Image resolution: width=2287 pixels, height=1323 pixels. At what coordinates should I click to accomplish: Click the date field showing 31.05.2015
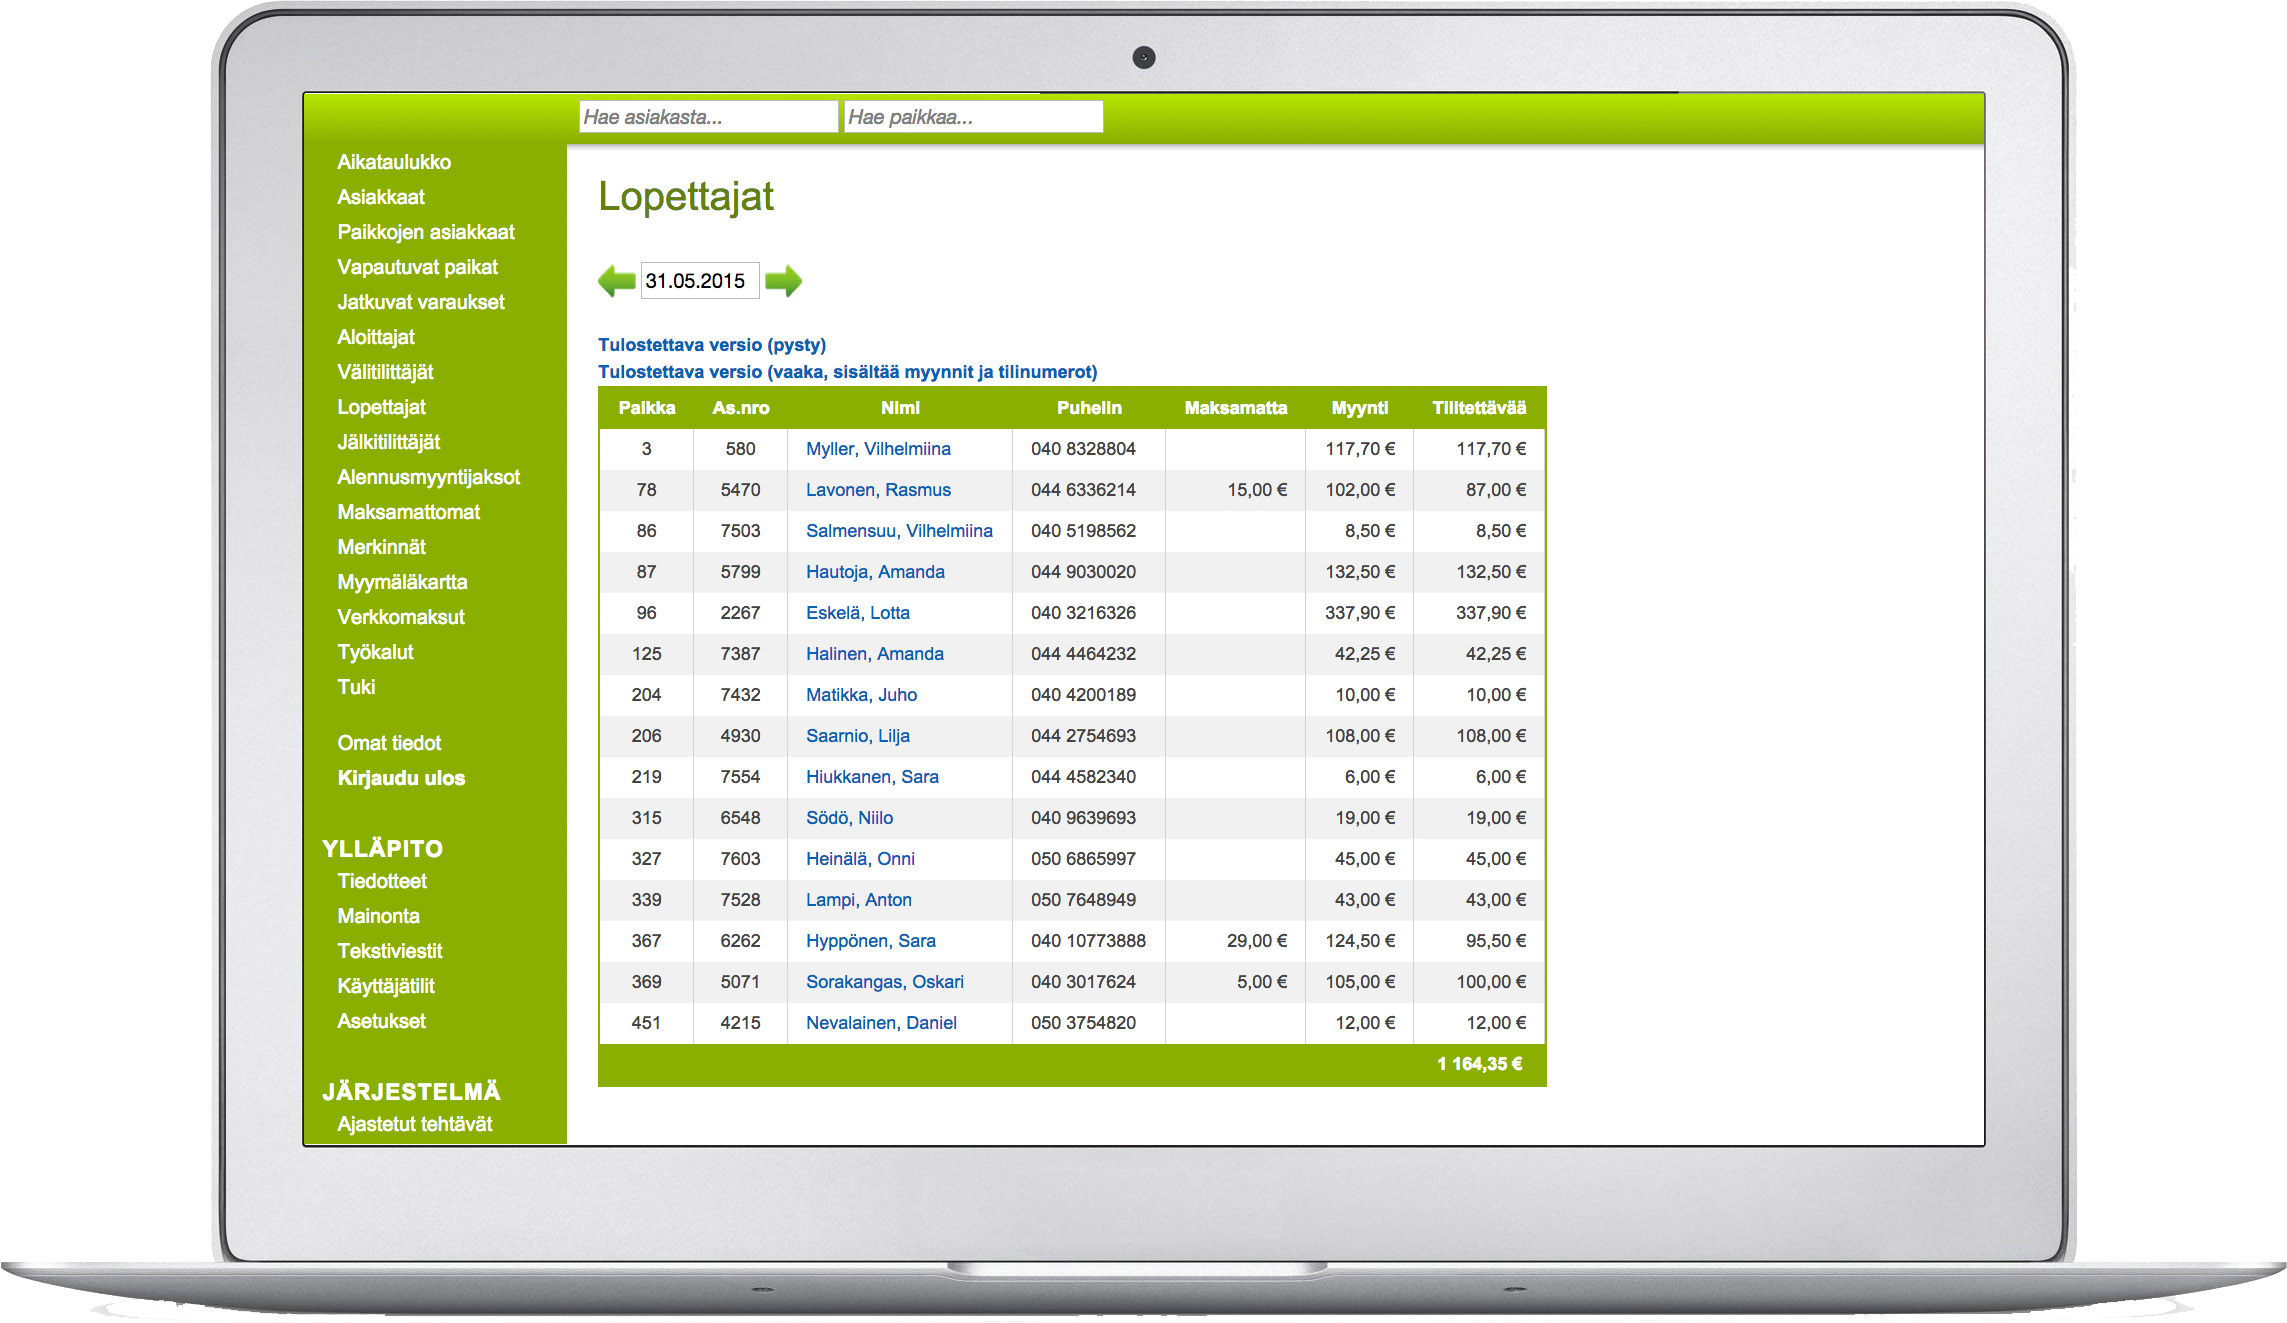click(699, 281)
